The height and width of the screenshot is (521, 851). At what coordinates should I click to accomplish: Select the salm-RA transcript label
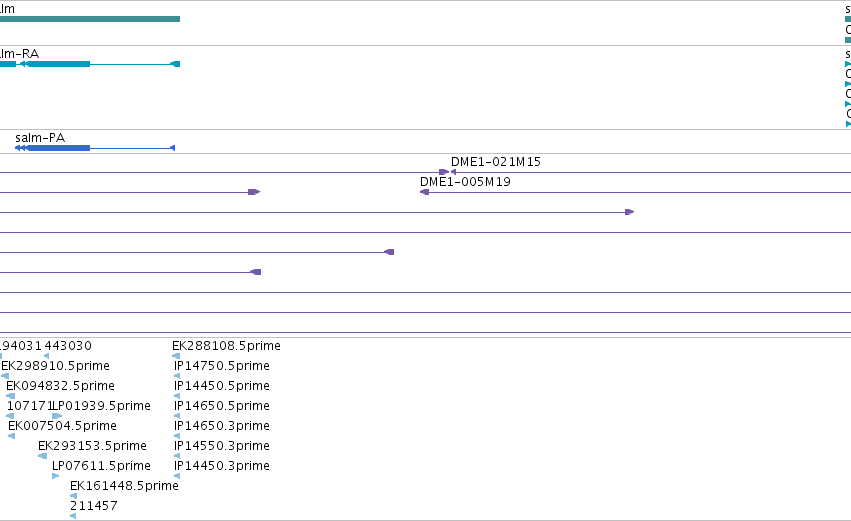(x=19, y=54)
